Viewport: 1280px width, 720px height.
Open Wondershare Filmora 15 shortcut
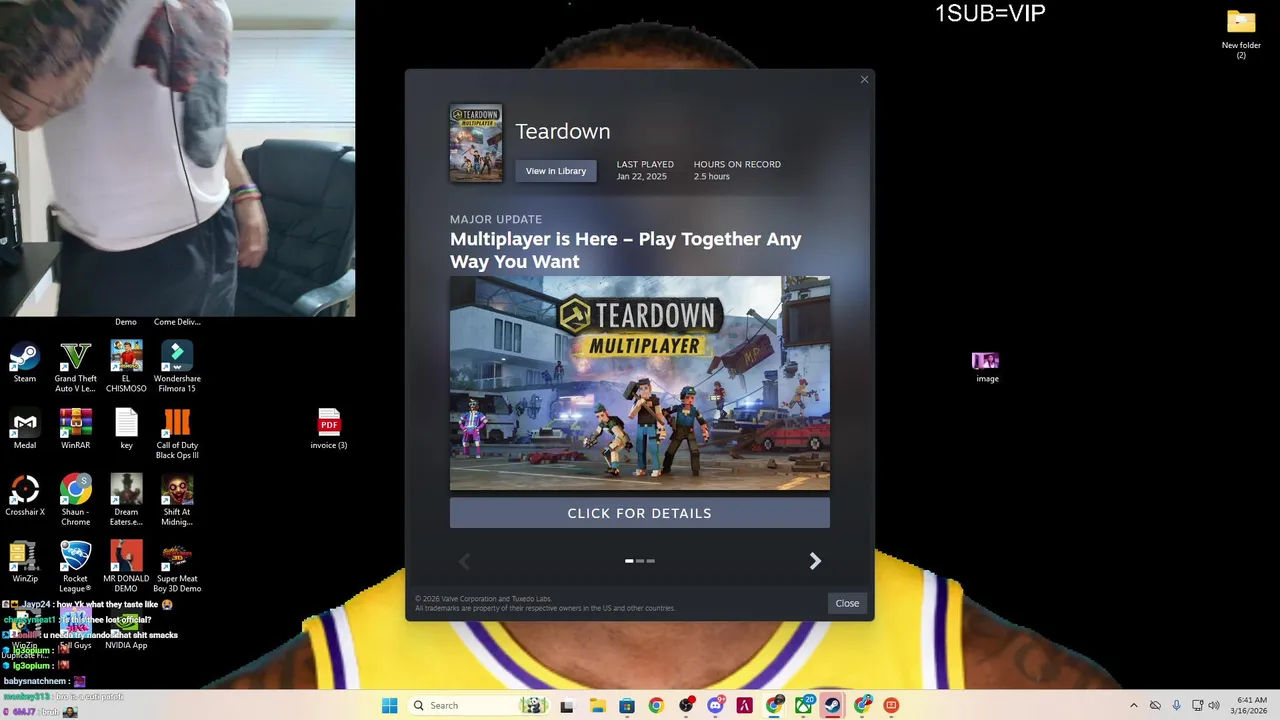tap(177, 367)
